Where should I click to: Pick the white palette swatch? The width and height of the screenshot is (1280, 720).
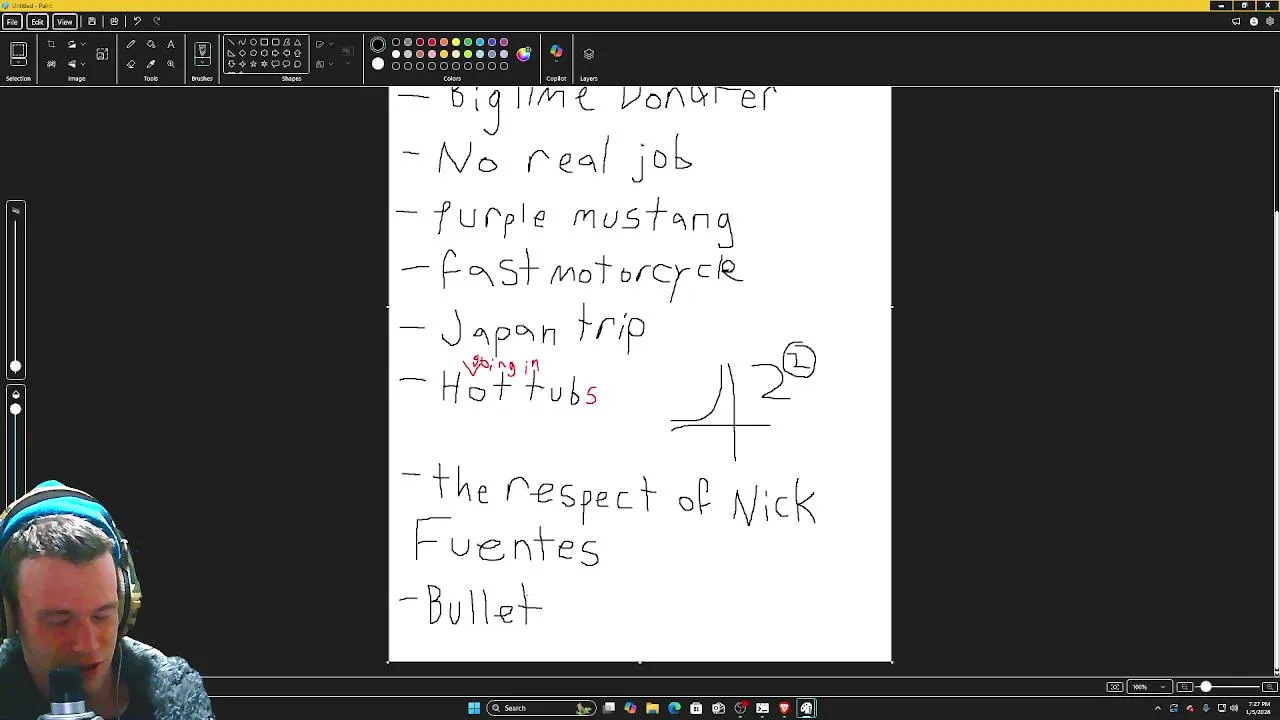click(396, 54)
